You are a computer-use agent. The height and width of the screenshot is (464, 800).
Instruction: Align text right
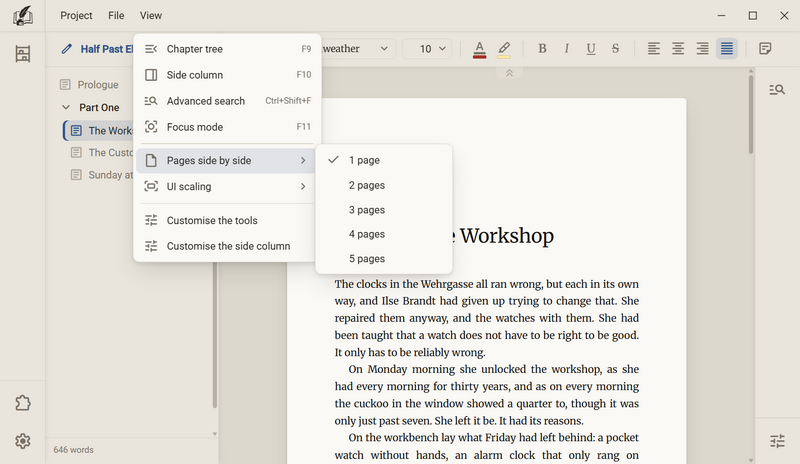pos(703,48)
